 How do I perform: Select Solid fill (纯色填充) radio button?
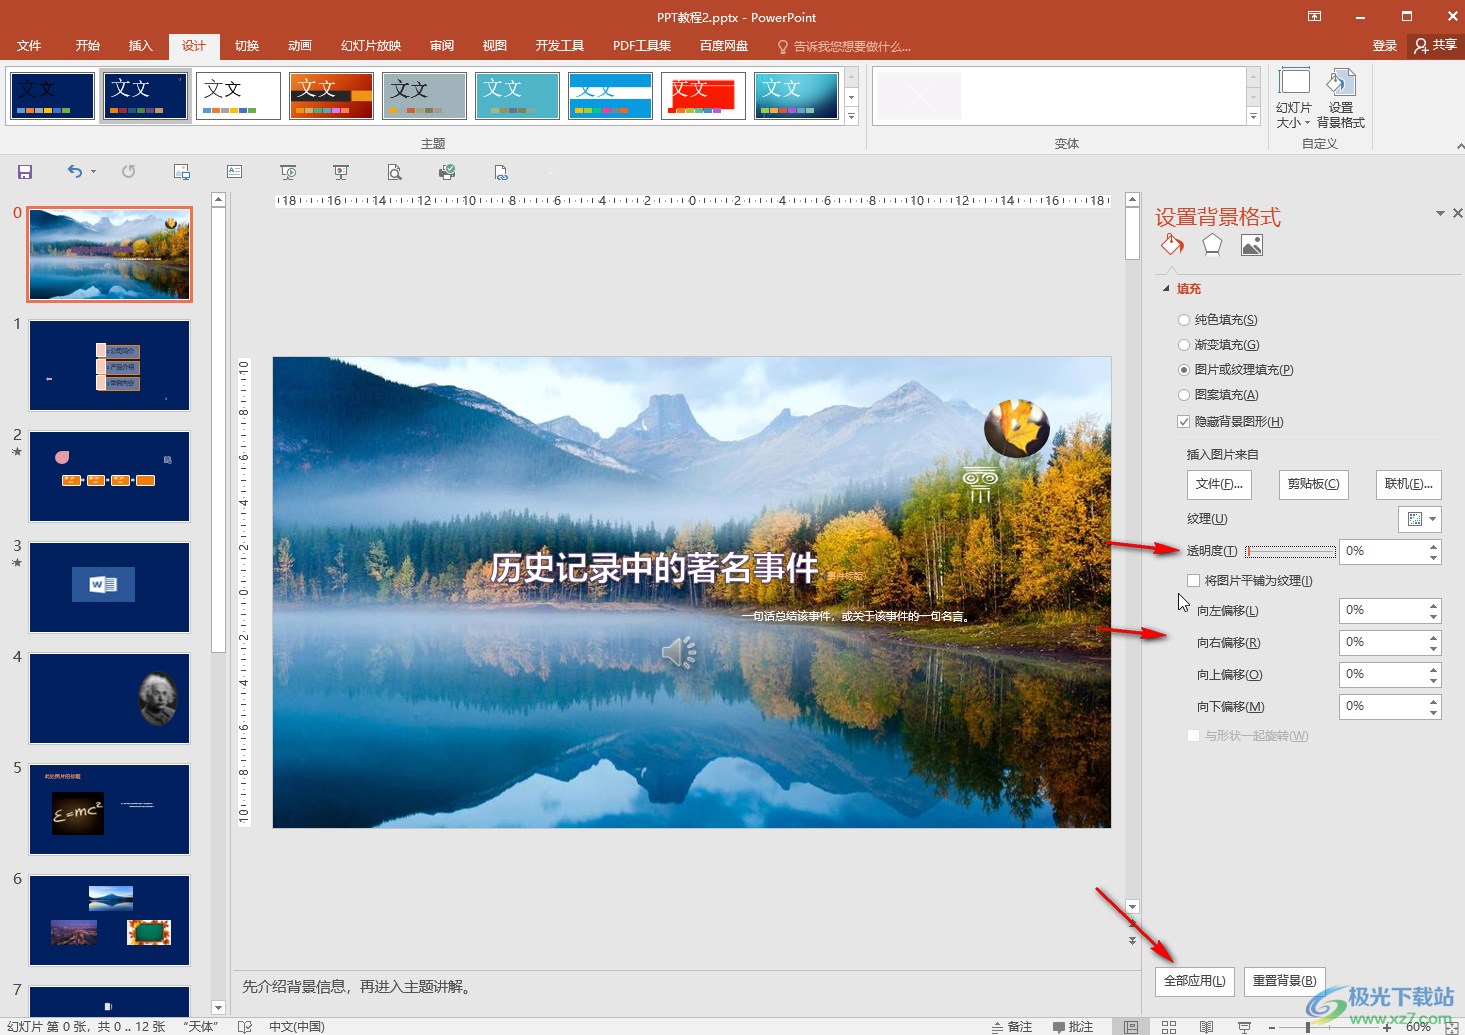coord(1184,320)
